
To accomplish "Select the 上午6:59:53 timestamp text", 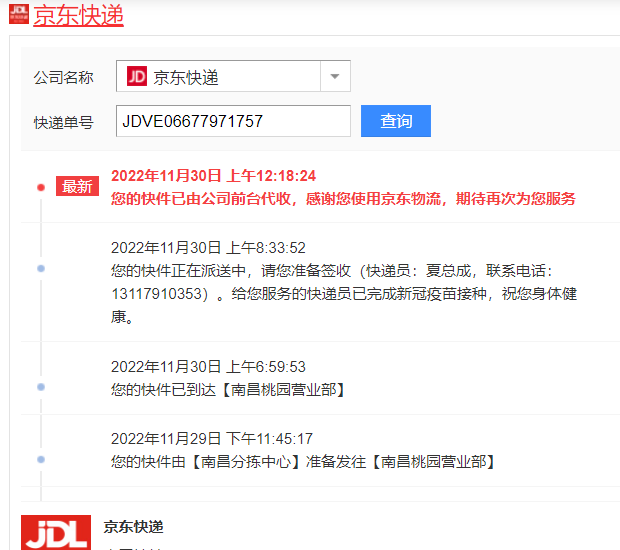I will click(208, 367).
